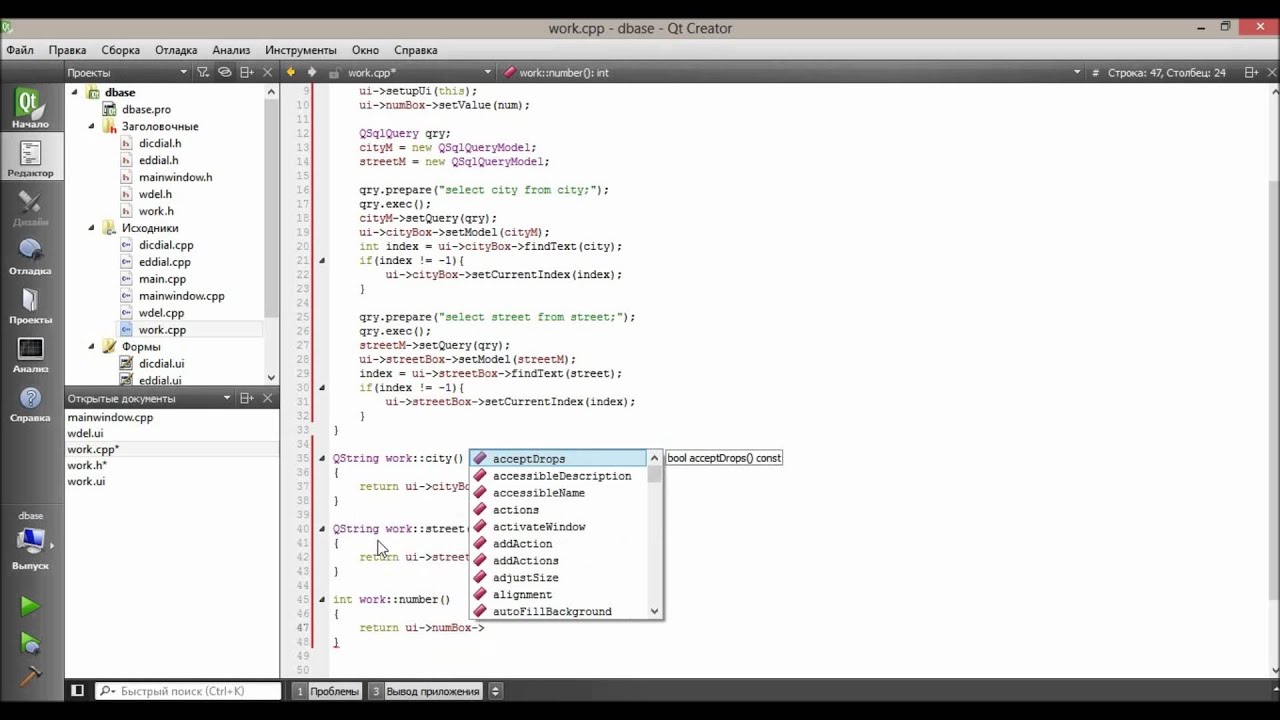Screen dimensions: 1280x720
Task: Open the Дизайн mode
Action: click(x=30, y=207)
